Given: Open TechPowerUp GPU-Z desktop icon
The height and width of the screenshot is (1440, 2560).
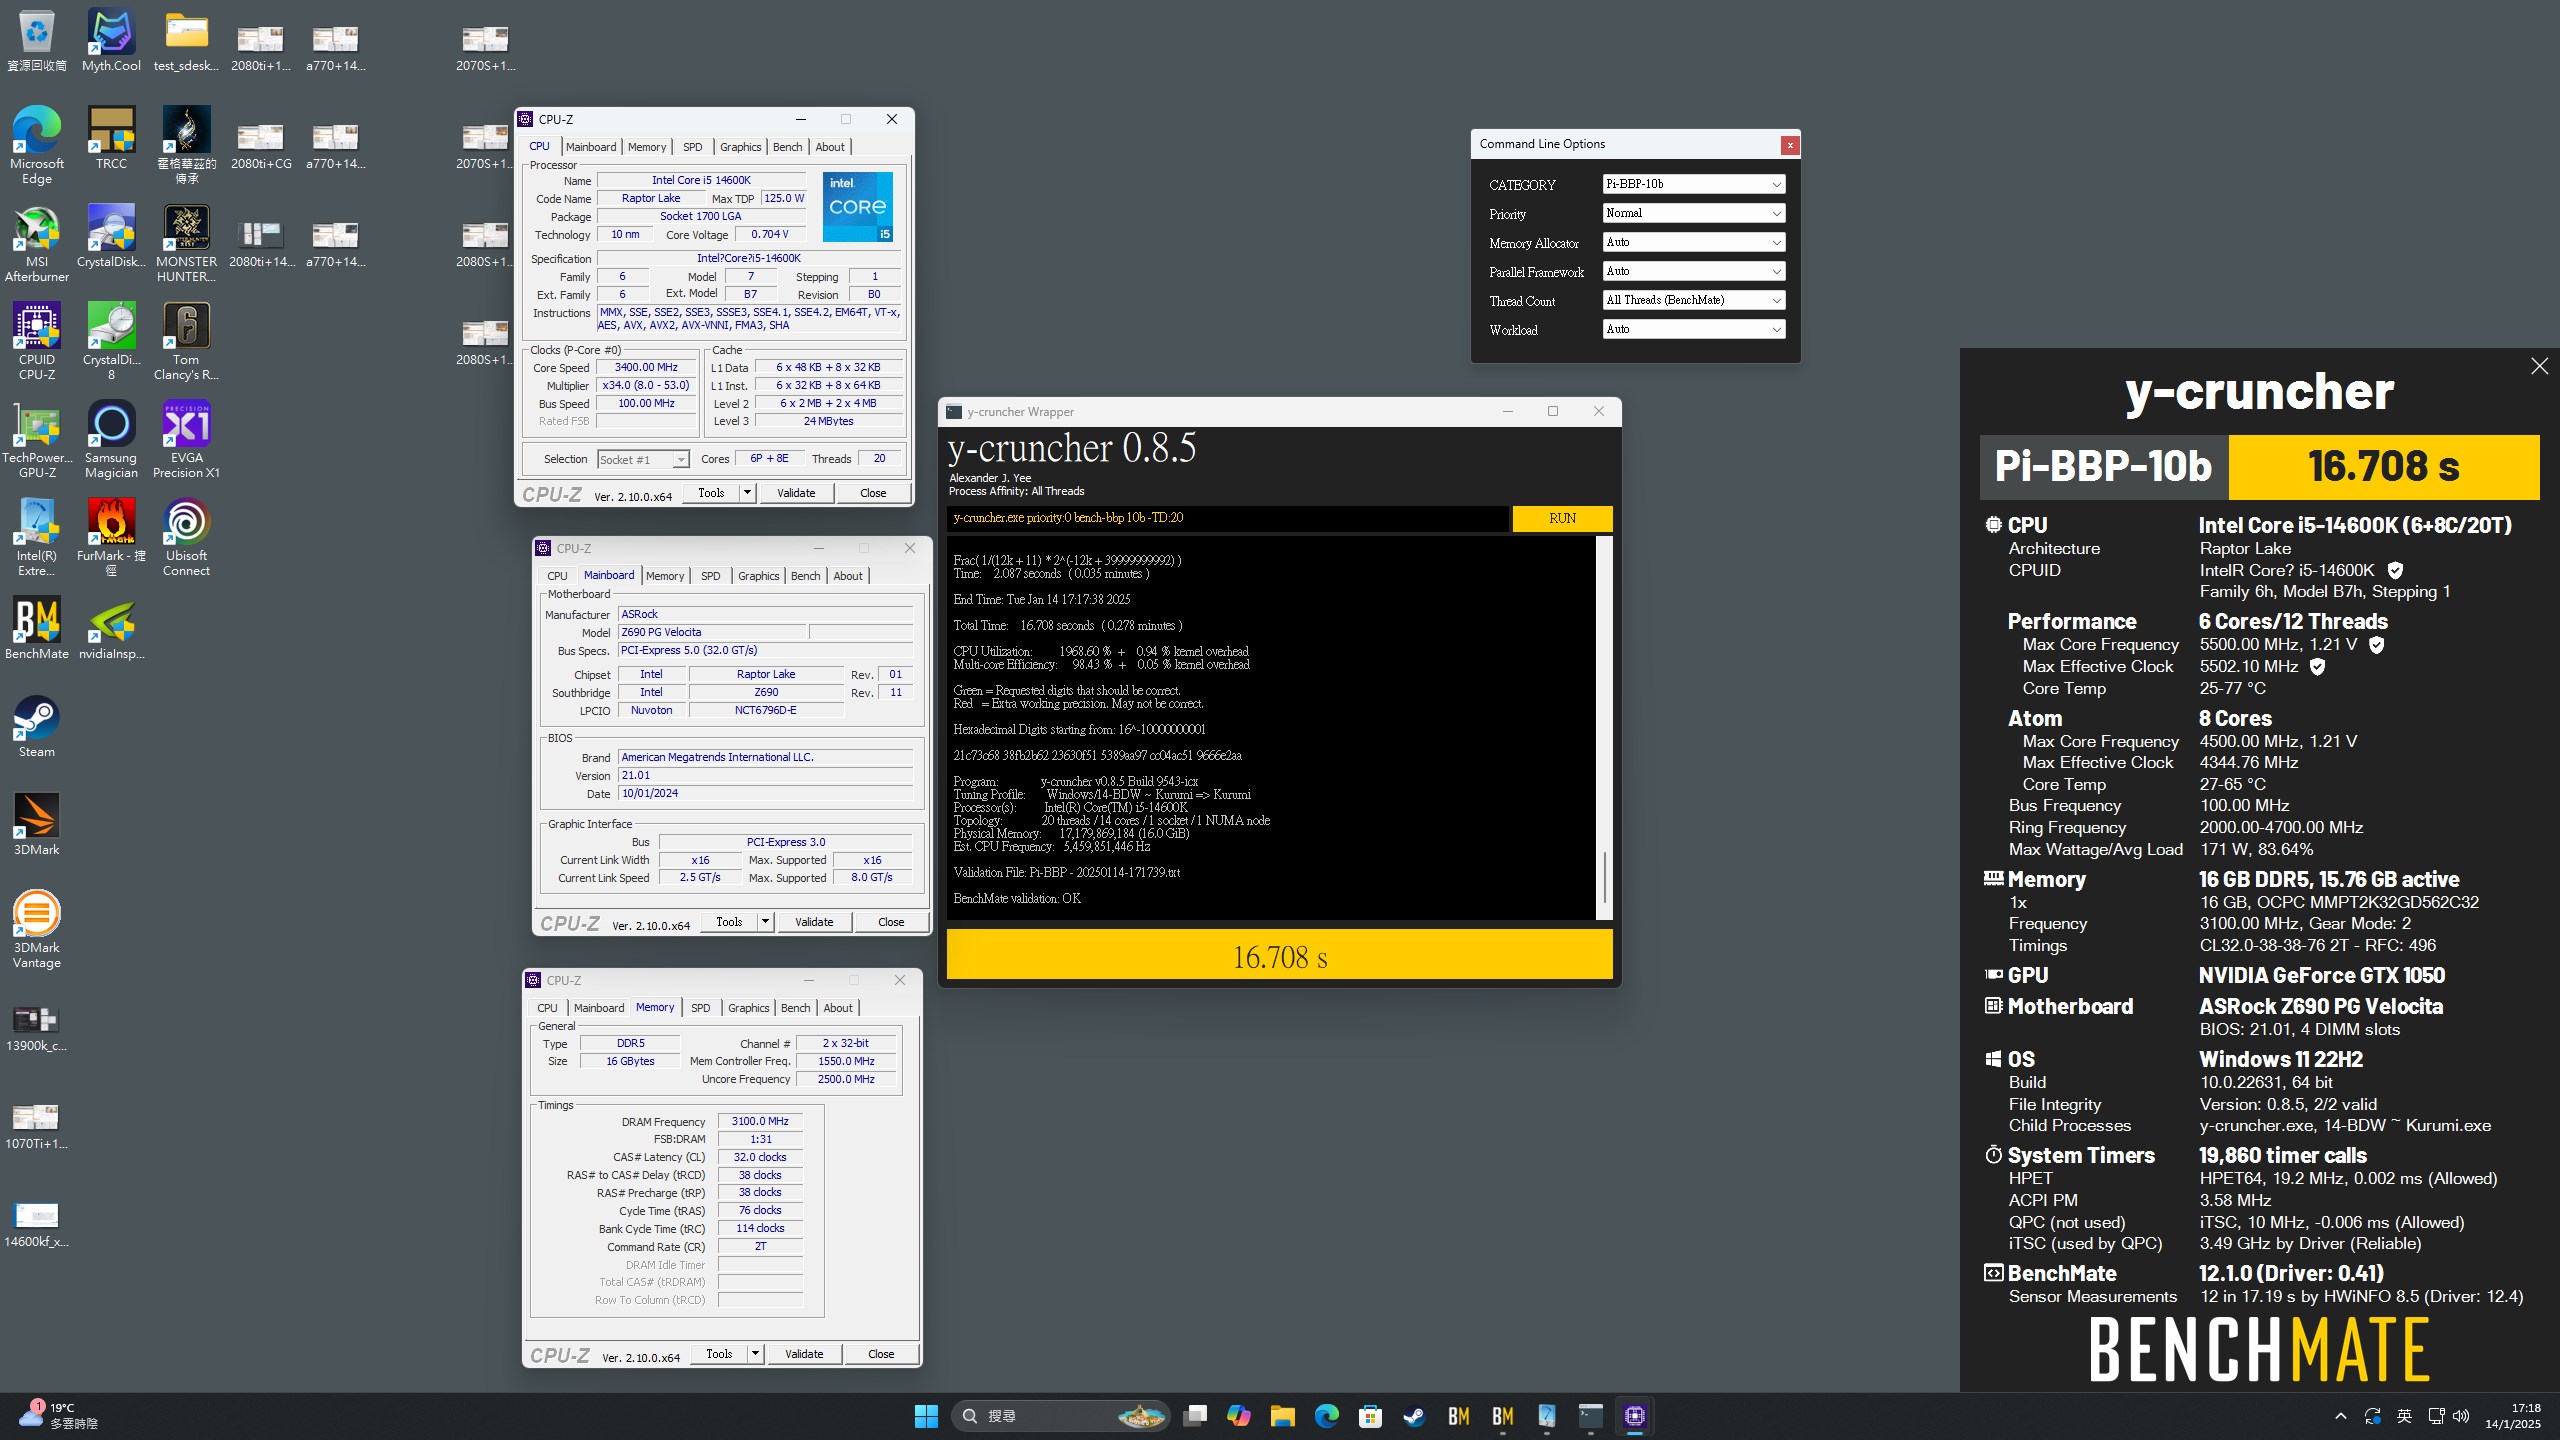Looking at the screenshot, I should tap(37, 439).
